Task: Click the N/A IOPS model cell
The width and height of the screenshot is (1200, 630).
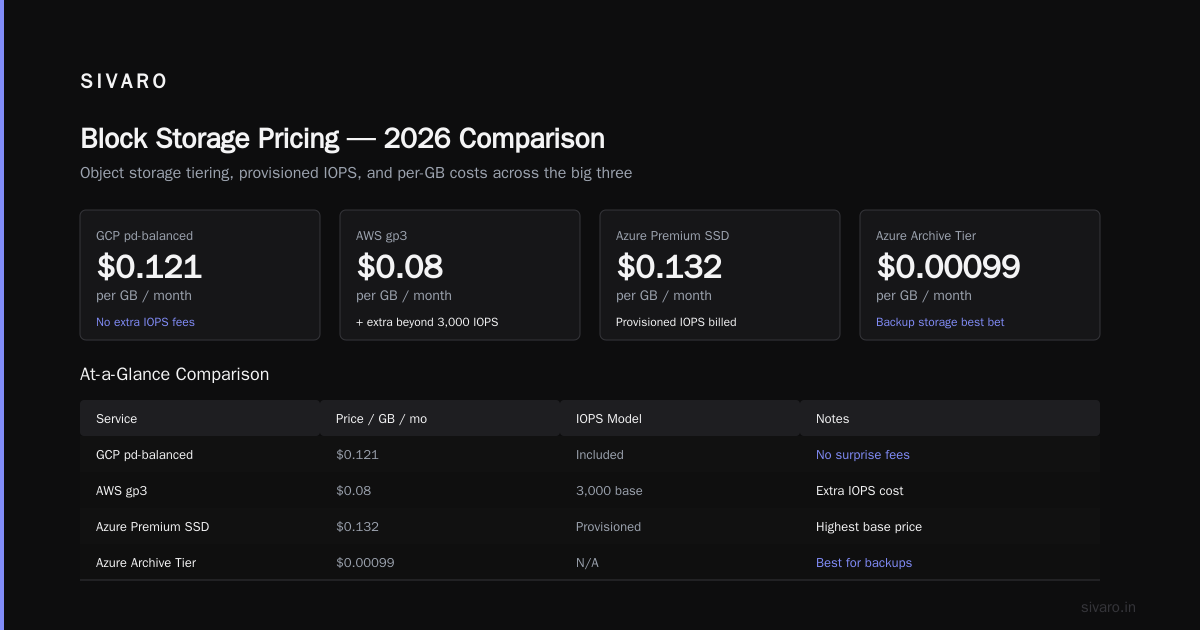Action: point(587,562)
